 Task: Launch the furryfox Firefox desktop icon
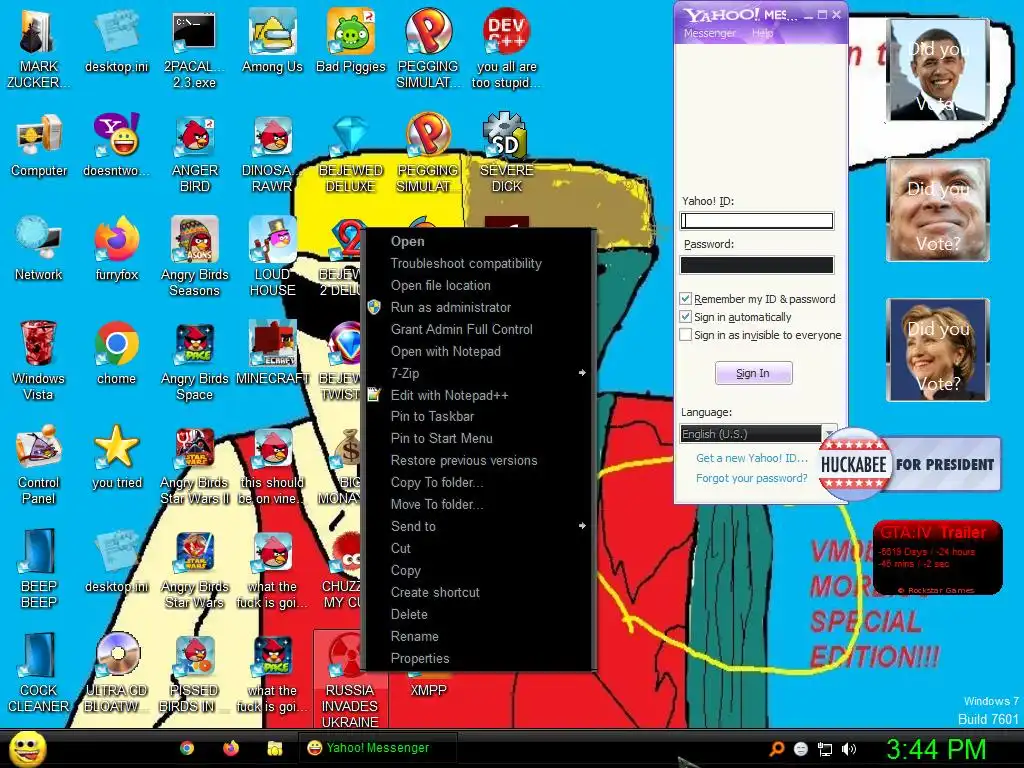click(116, 248)
